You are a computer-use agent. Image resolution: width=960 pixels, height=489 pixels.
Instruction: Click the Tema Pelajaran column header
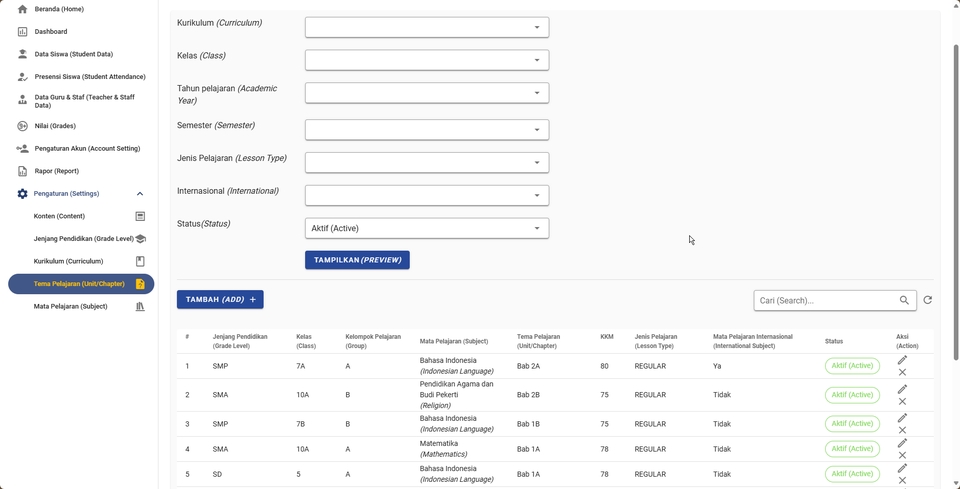click(538, 341)
